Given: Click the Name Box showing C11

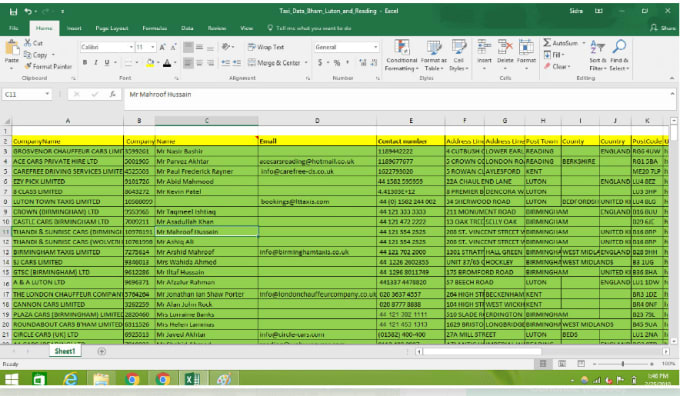Looking at the screenshot, I should tap(23, 94).
